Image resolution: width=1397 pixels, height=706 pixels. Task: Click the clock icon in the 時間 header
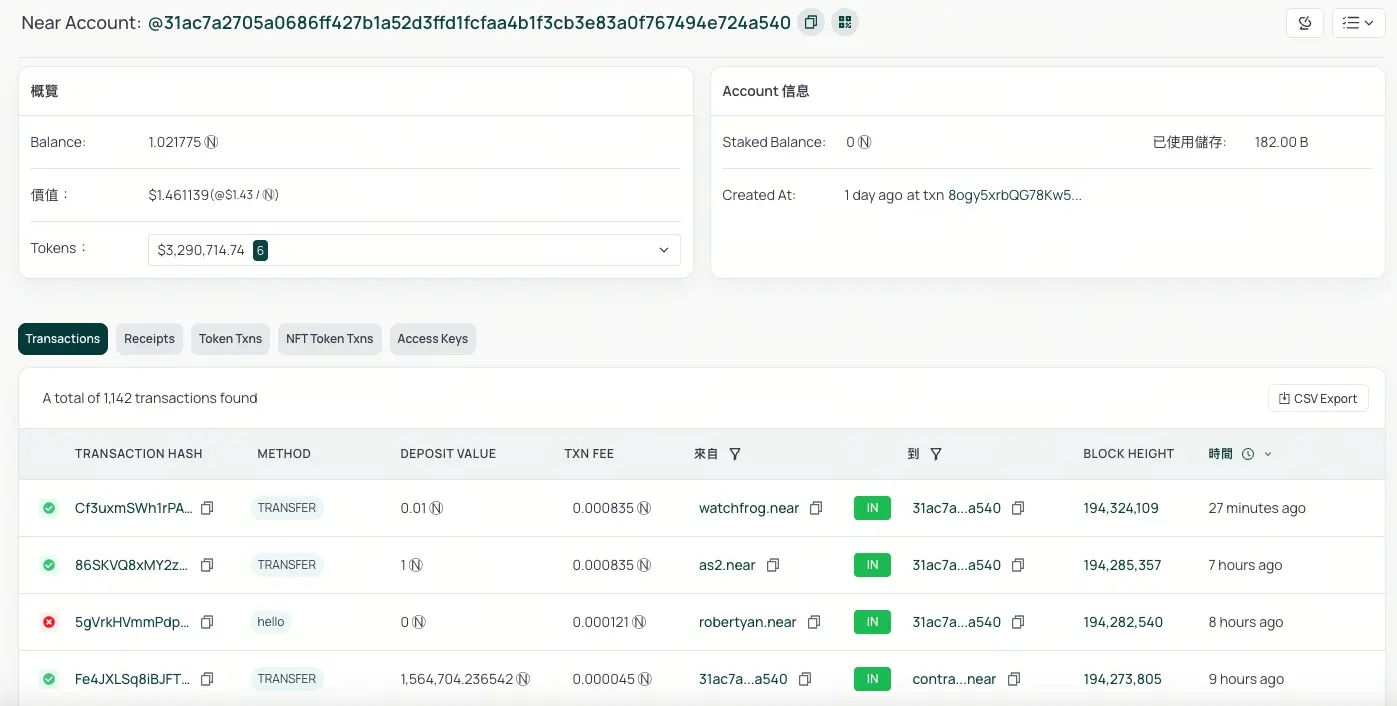1248,454
